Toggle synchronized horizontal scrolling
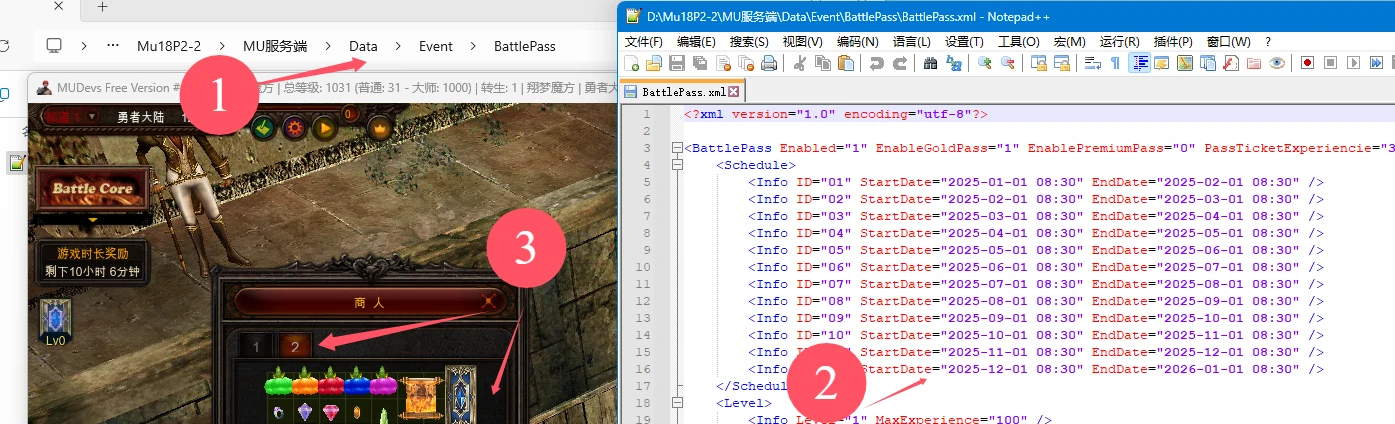The height and width of the screenshot is (424, 1395). click(x=1062, y=63)
